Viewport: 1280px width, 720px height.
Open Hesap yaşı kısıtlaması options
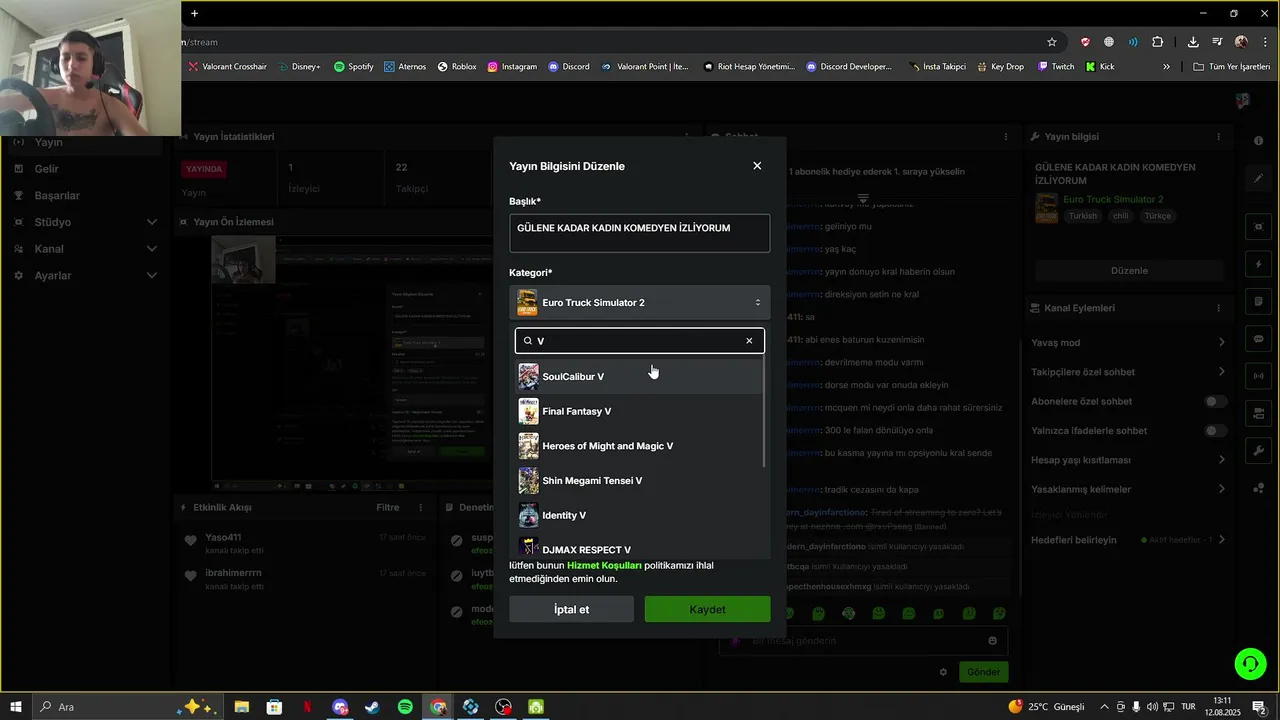point(1221,460)
